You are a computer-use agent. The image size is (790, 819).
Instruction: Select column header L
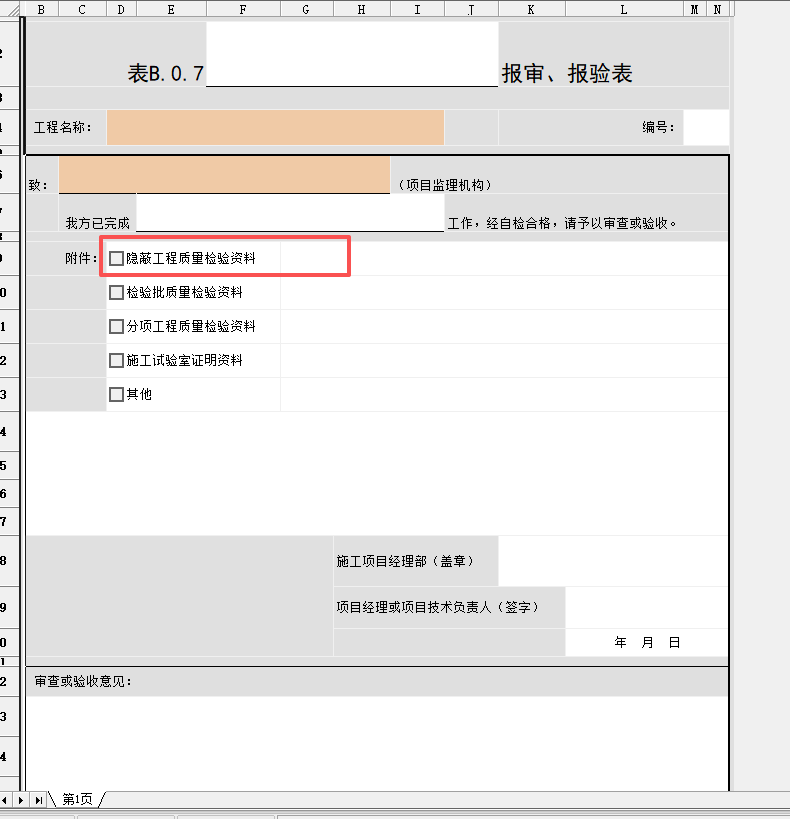point(623,9)
